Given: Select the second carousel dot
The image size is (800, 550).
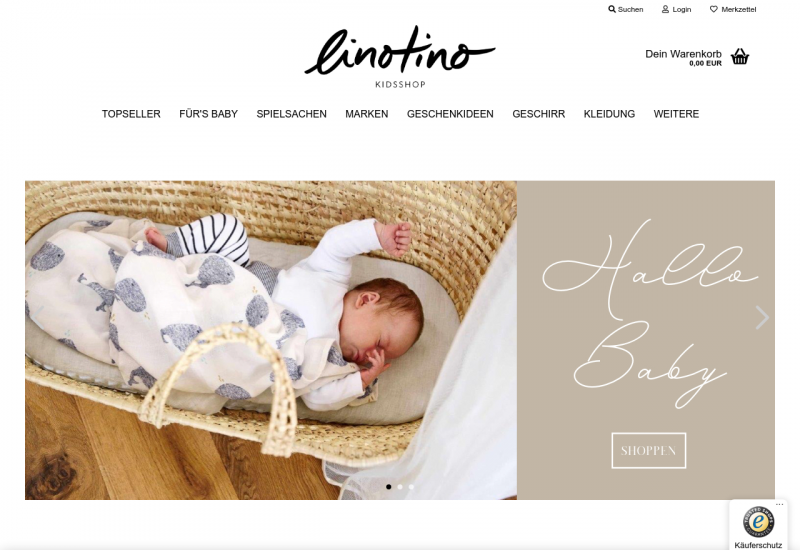Looking at the screenshot, I should [x=400, y=487].
